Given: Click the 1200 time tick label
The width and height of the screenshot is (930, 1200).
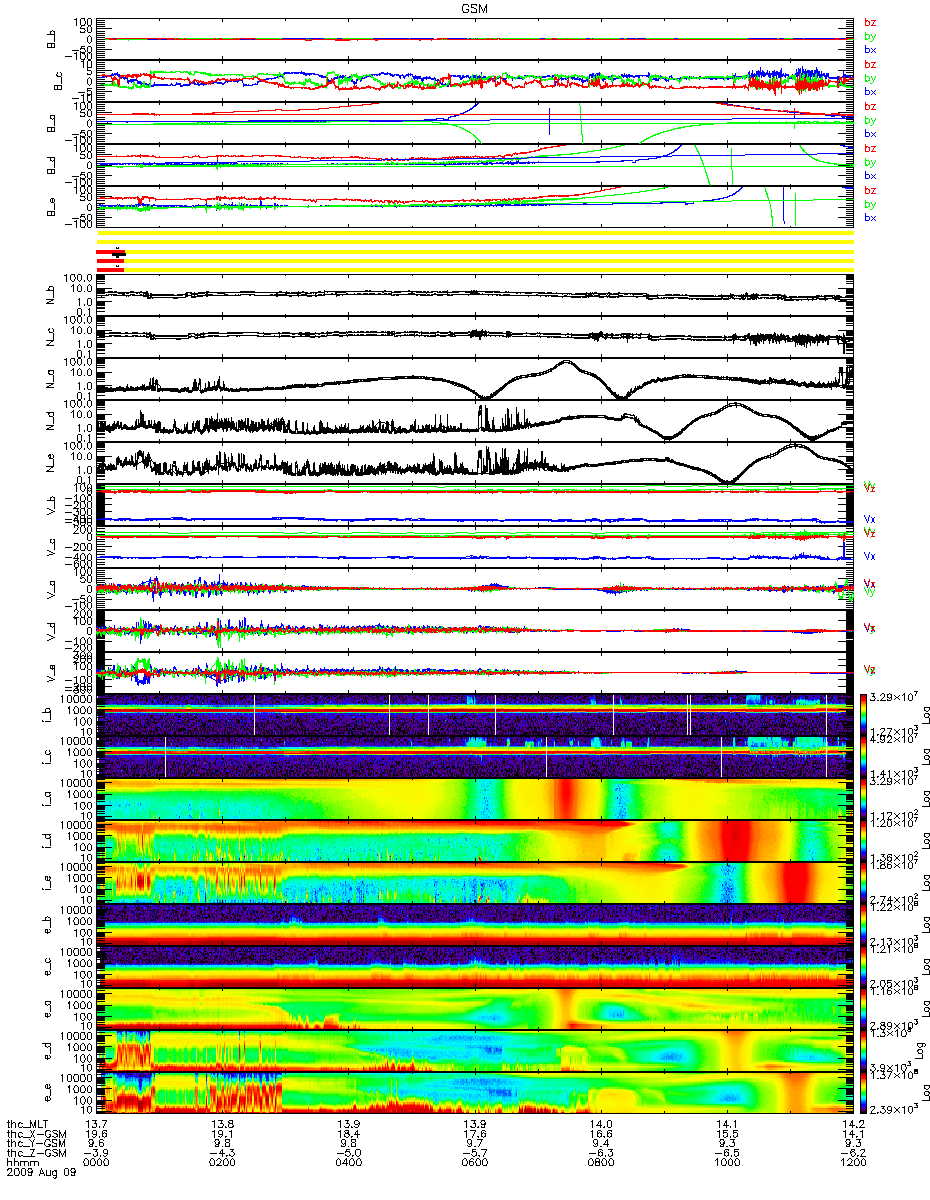Looking at the screenshot, I should tap(853, 1164).
